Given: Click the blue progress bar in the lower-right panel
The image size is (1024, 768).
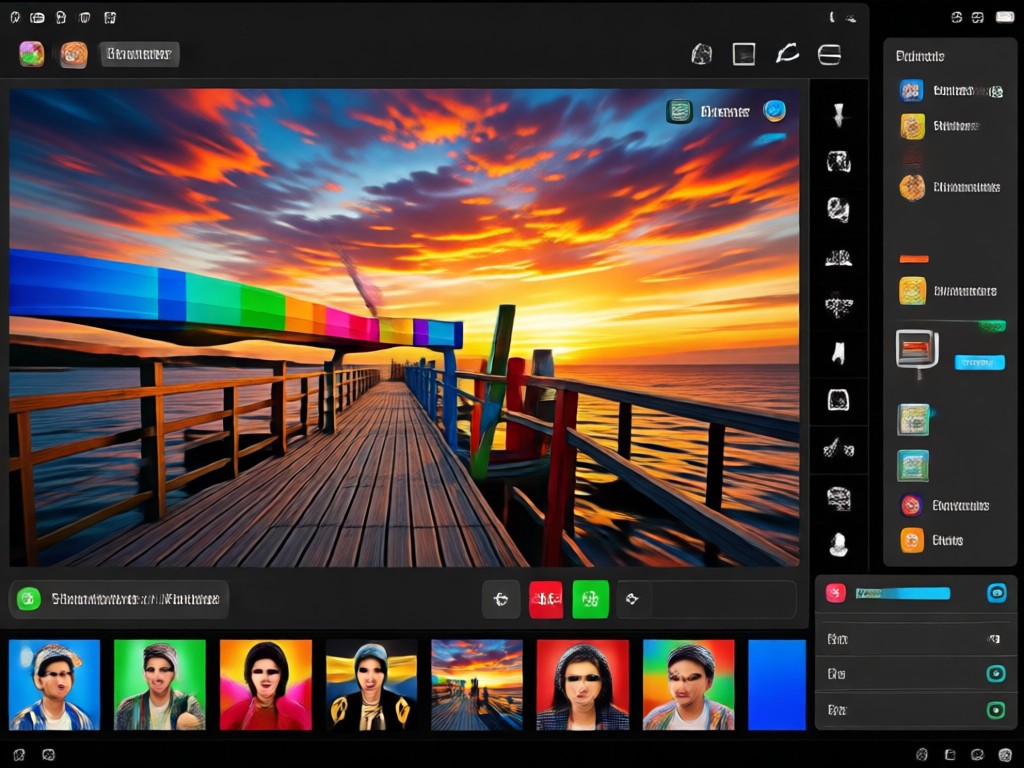Looking at the screenshot, I should [x=903, y=593].
